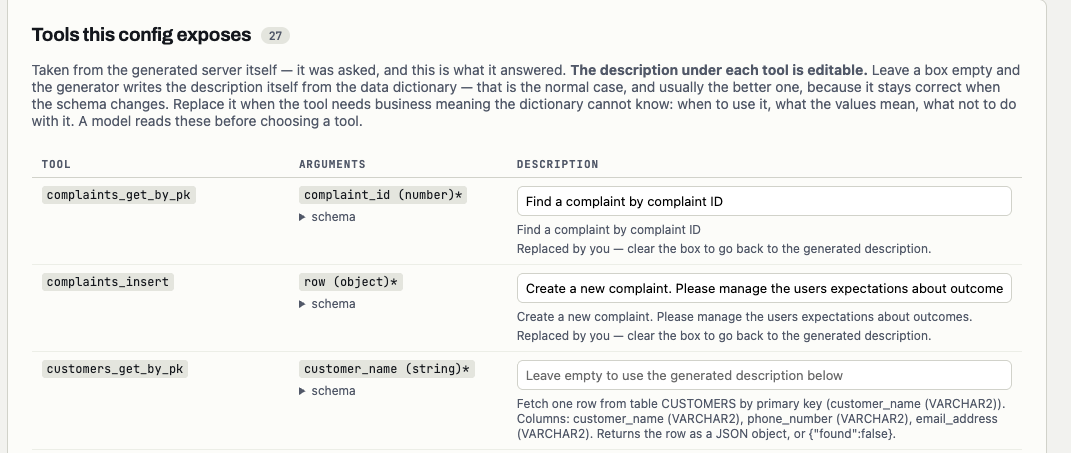
Task: Edit the 'Find a complaint by complaint ID' description box
Action: click(x=764, y=202)
